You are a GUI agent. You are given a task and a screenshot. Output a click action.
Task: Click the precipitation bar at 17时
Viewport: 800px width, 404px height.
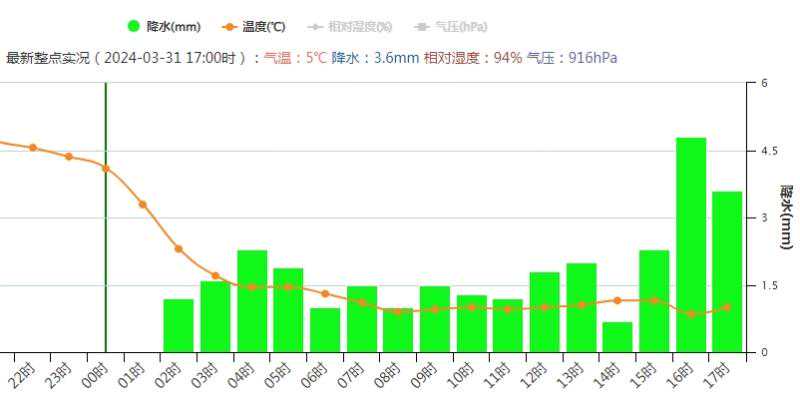click(x=727, y=272)
